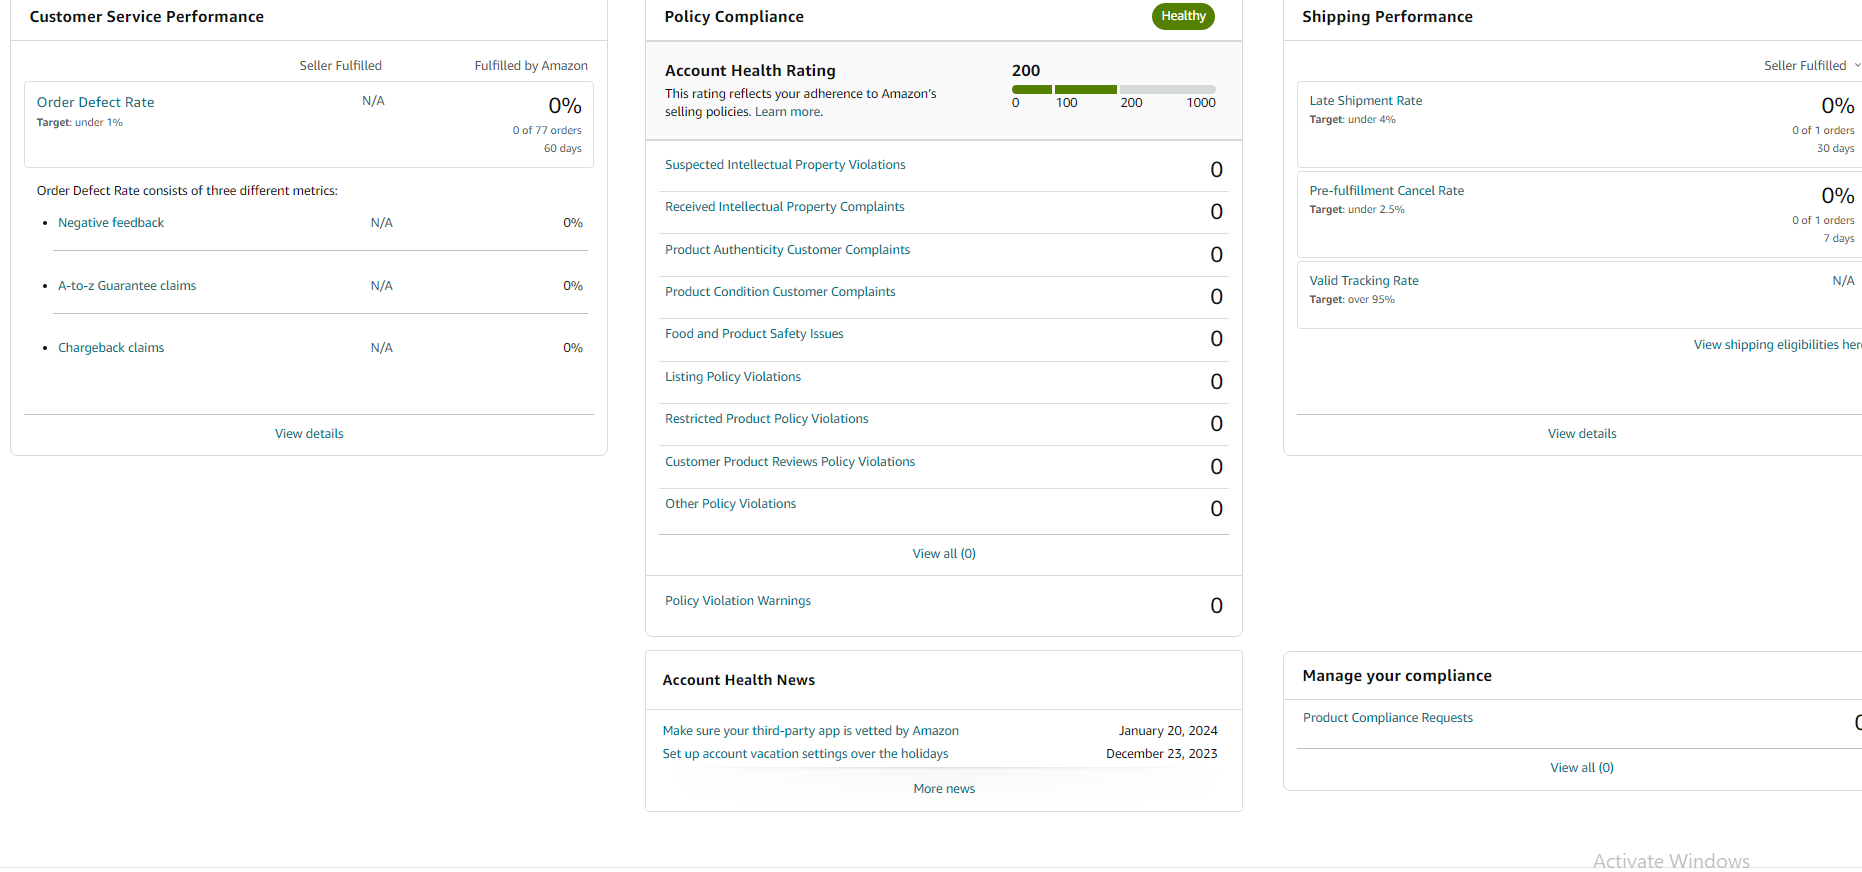View shipping eligibilities here link
Viewport: 1862px width, 872px height.
pos(1777,345)
